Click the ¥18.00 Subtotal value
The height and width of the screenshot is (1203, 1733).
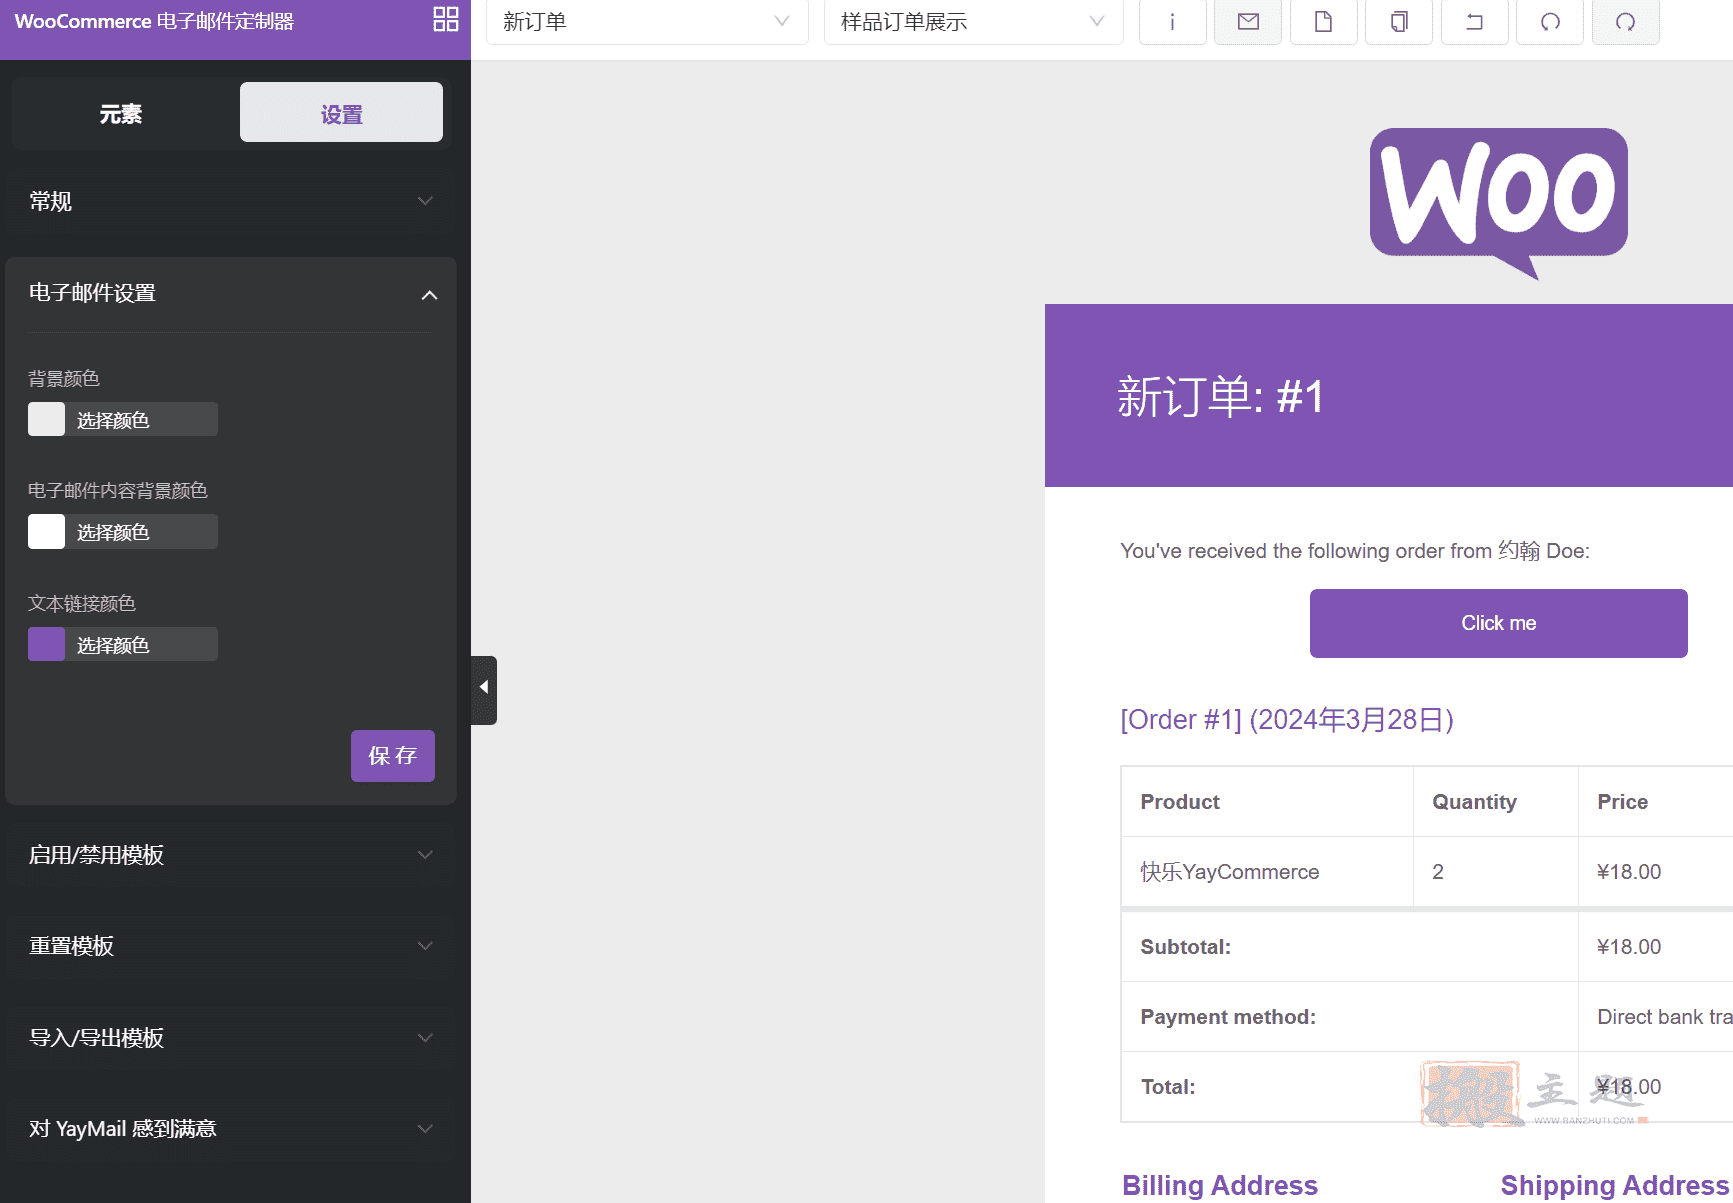click(1629, 947)
